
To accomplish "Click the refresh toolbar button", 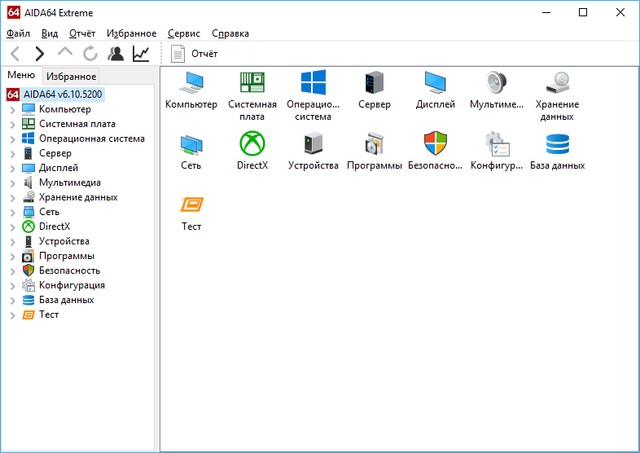I will [x=91, y=53].
